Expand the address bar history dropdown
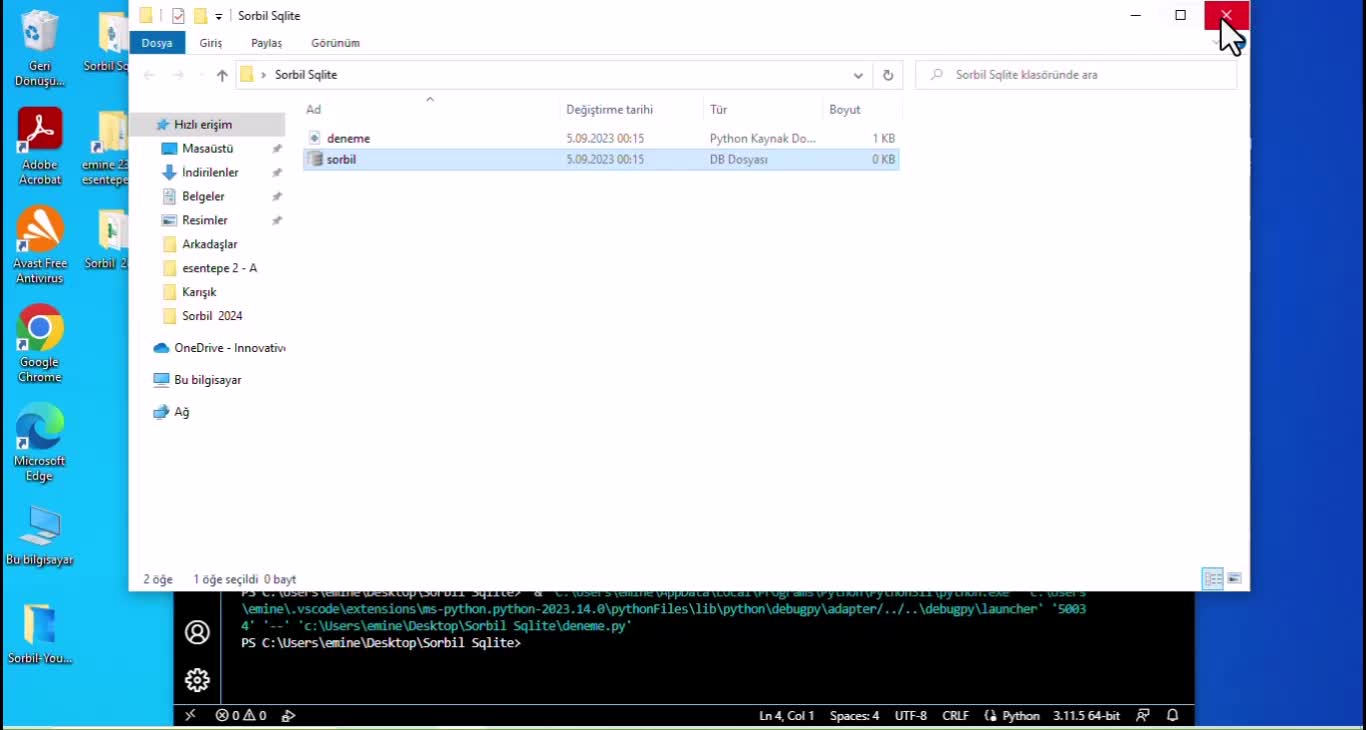This screenshot has height=730, width=1366. click(858, 75)
